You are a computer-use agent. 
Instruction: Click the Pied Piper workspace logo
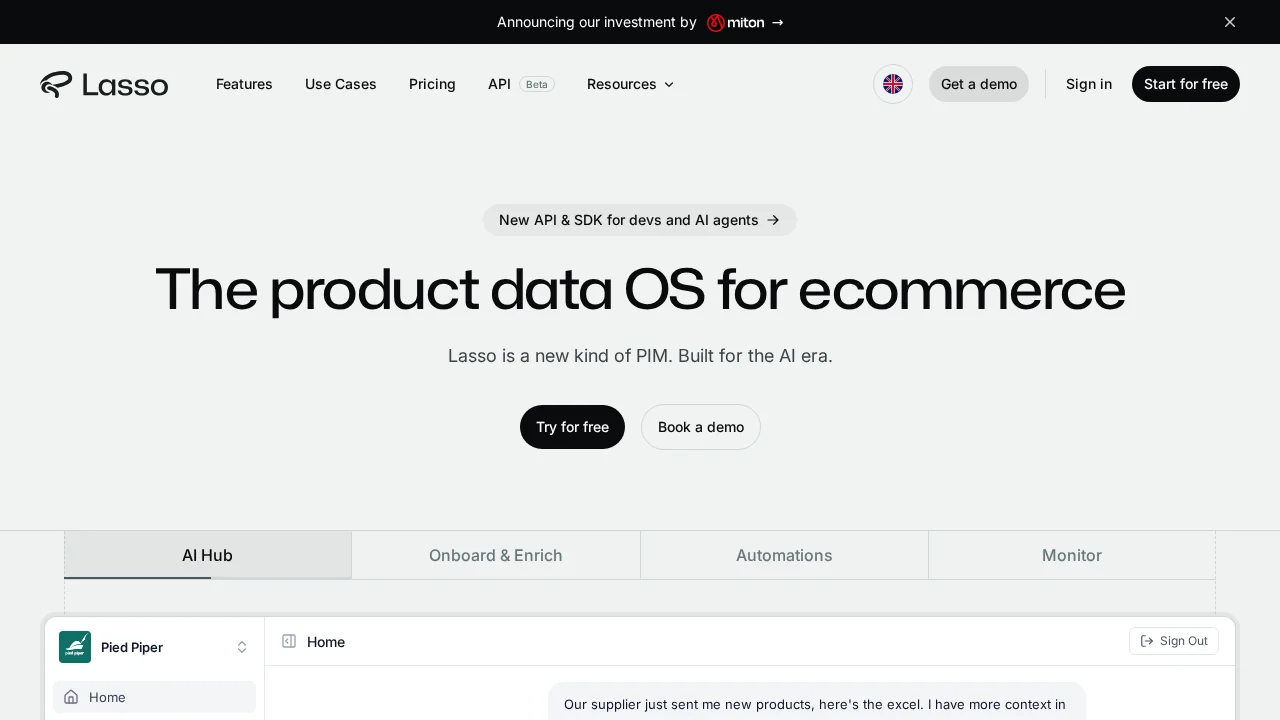click(x=75, y=647)
